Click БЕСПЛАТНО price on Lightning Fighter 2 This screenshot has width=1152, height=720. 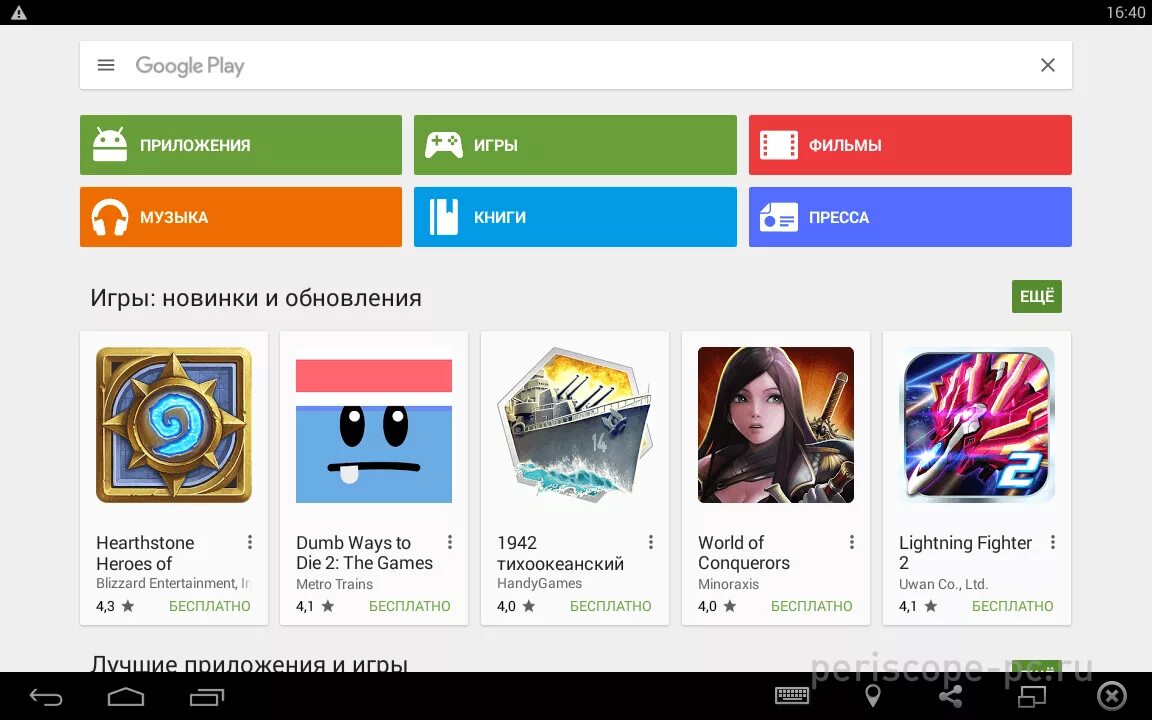coord(1012,606)
